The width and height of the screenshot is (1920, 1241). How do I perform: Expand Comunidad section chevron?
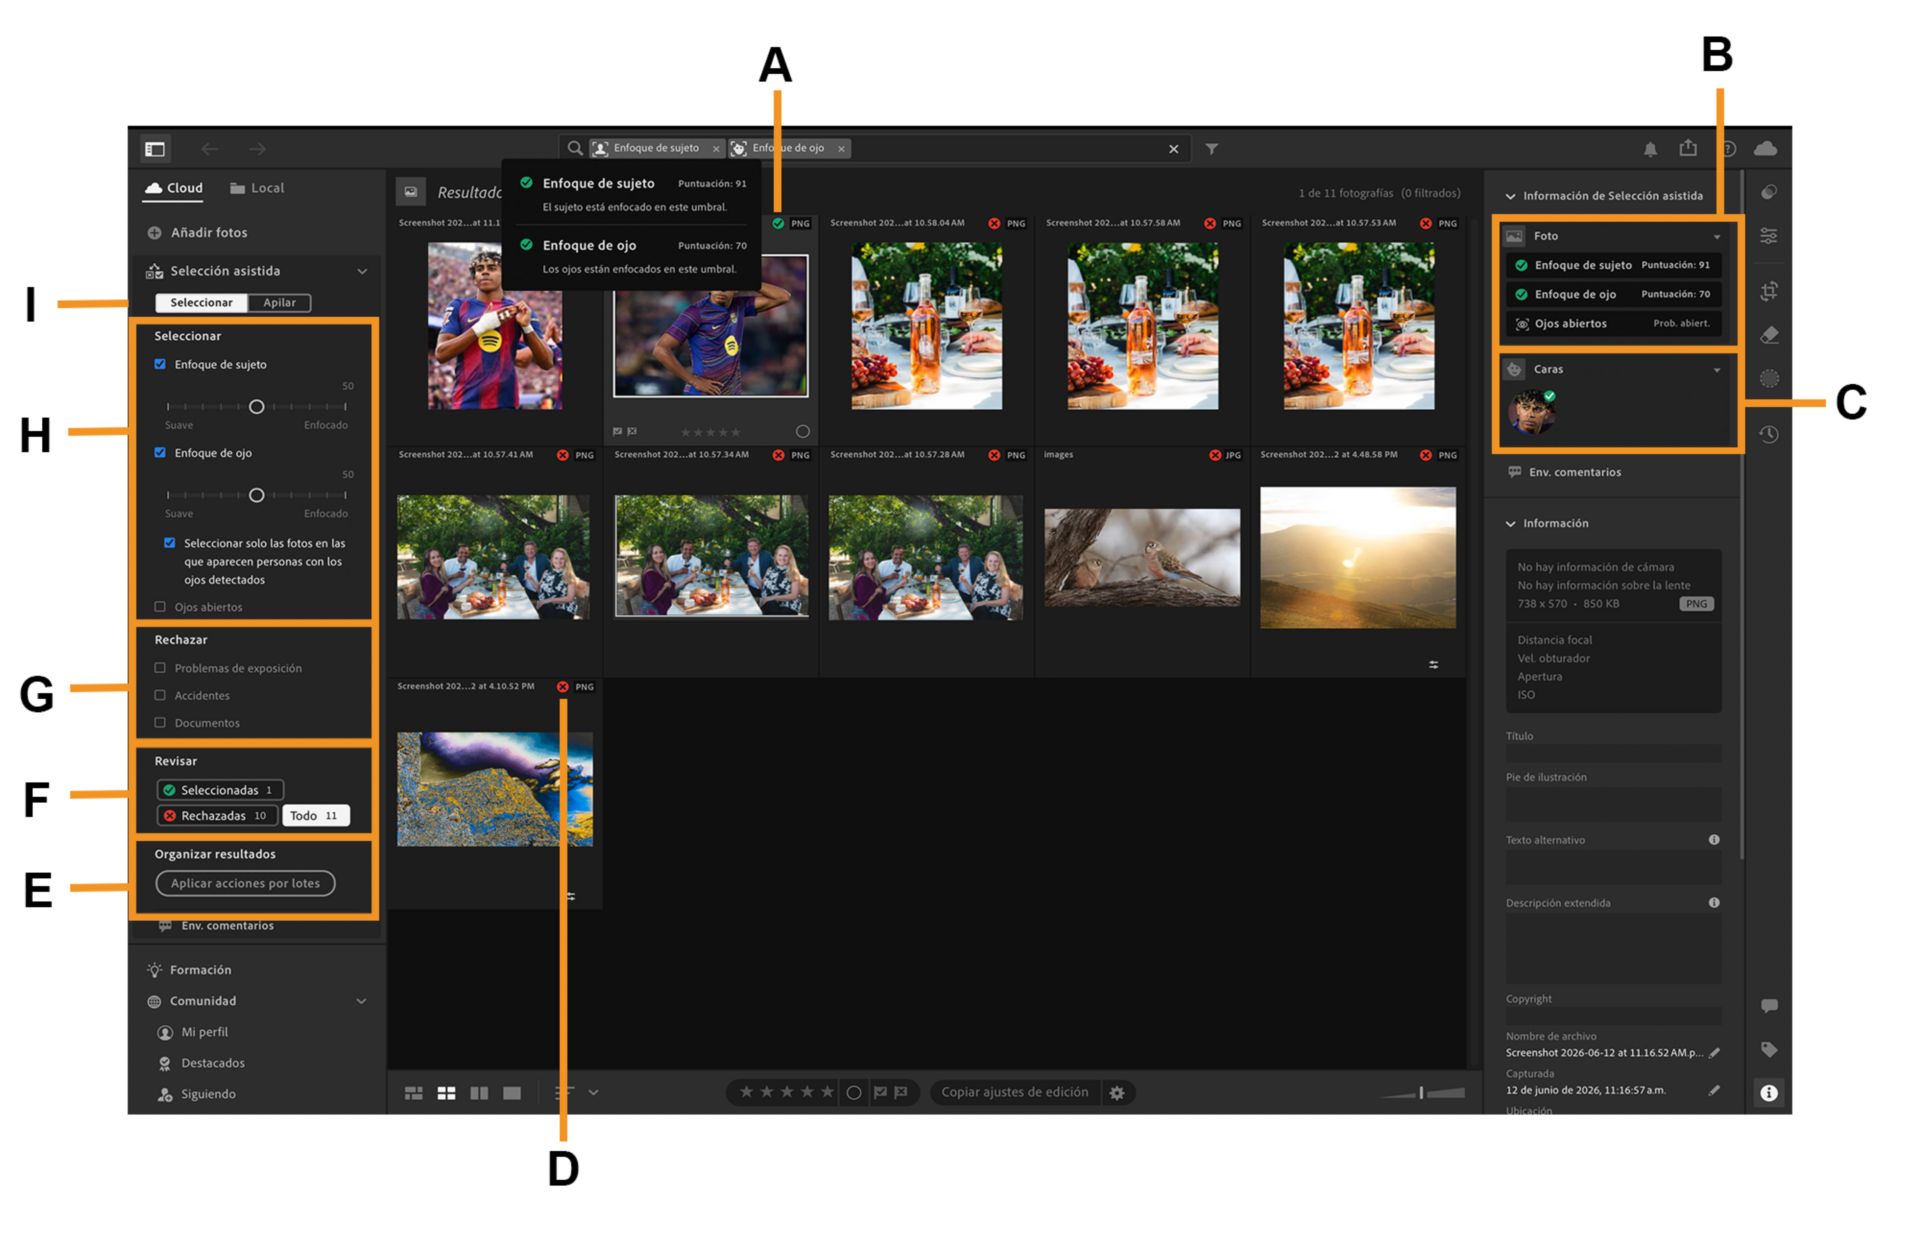click(361, 1001)
